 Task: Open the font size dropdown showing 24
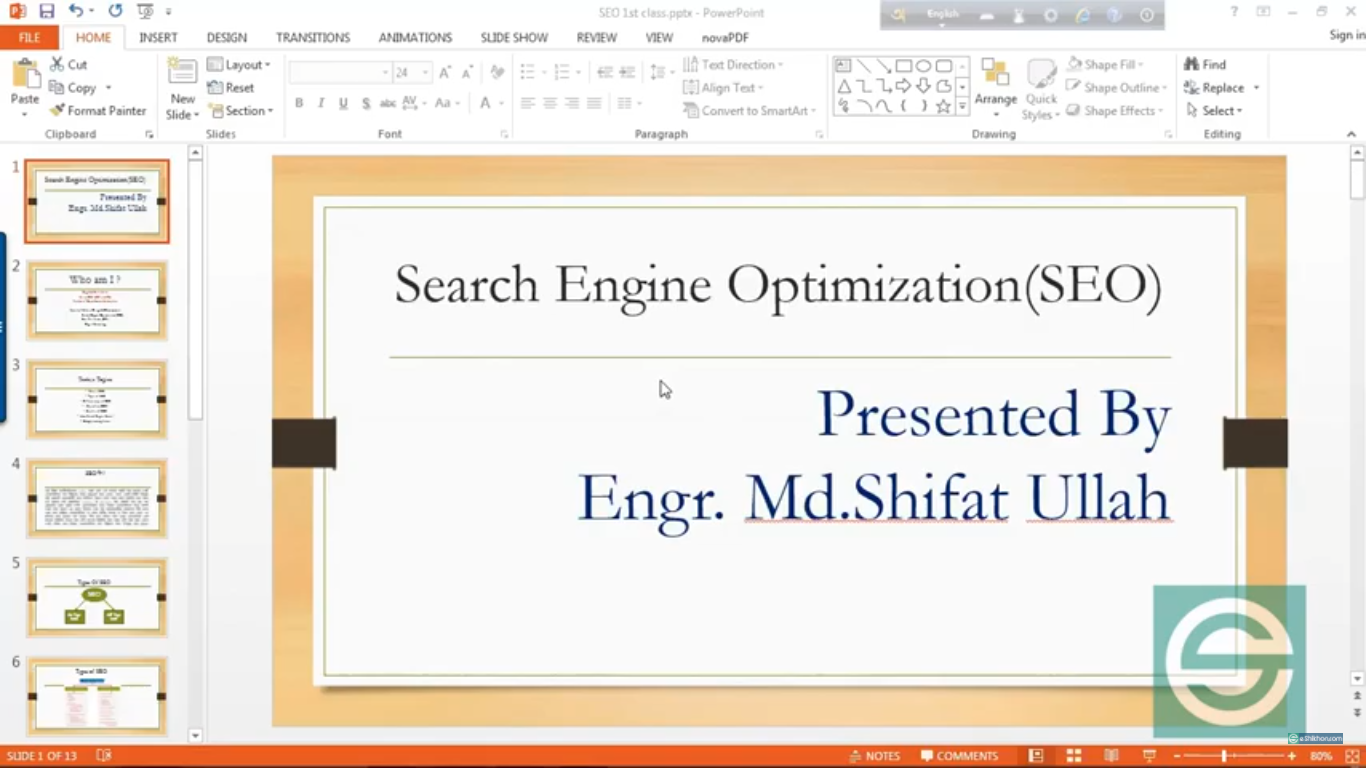point(425,73)
